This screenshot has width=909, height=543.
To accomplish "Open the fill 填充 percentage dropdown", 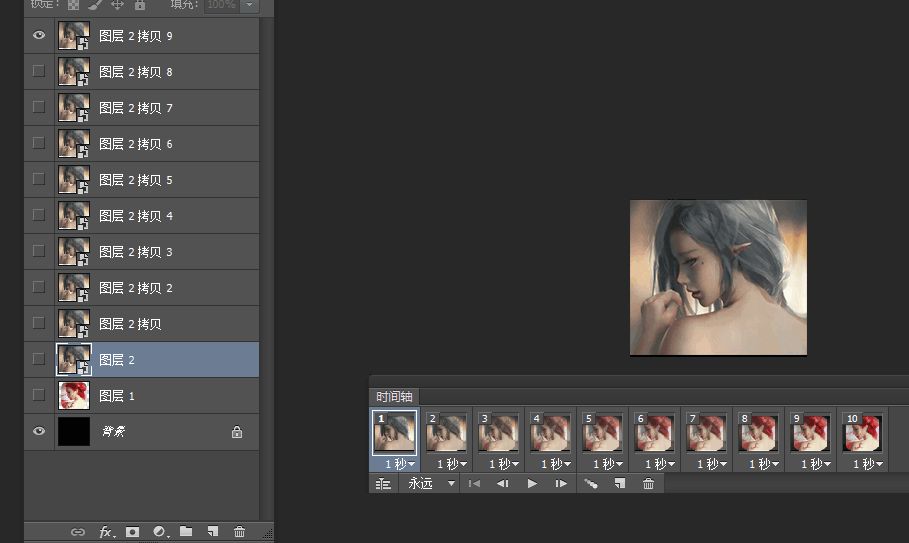I will pyautogui.click(x=249, y=5).
